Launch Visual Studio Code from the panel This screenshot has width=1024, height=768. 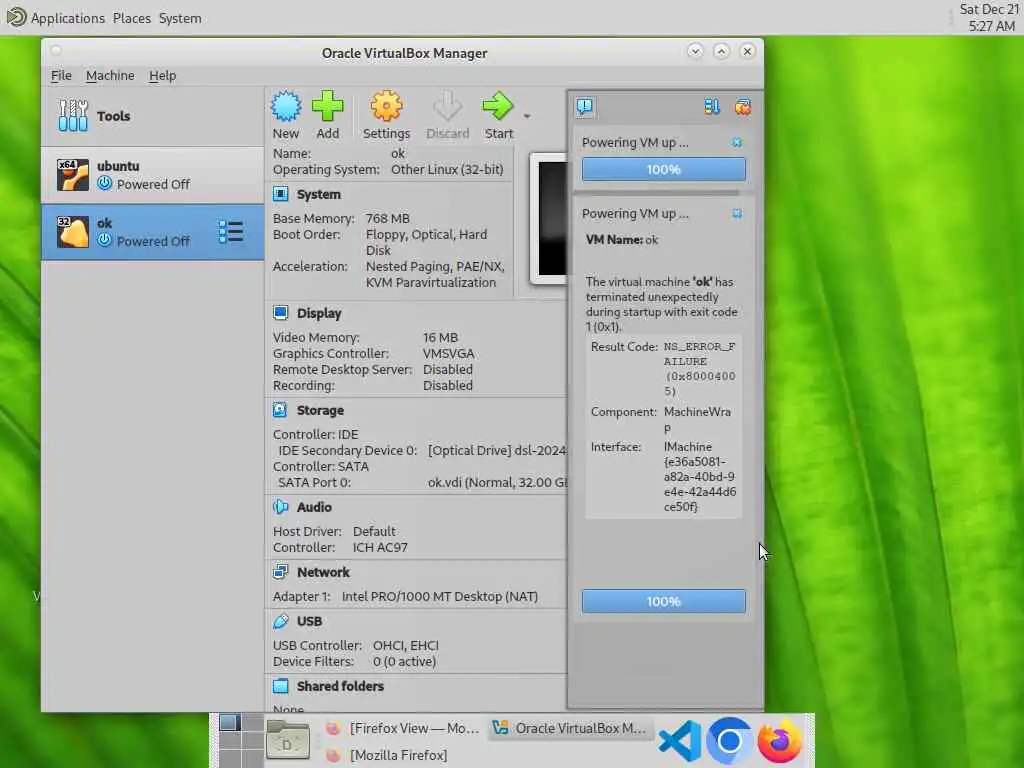tap(679, 741)
